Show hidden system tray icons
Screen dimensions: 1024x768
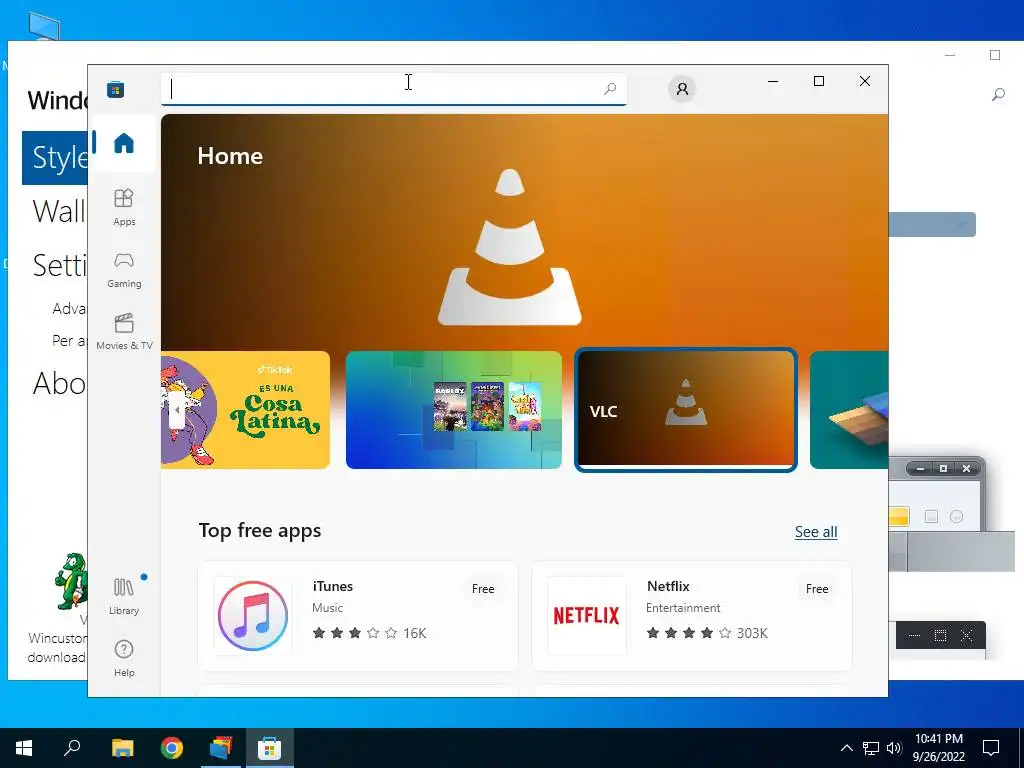(846, 748)
